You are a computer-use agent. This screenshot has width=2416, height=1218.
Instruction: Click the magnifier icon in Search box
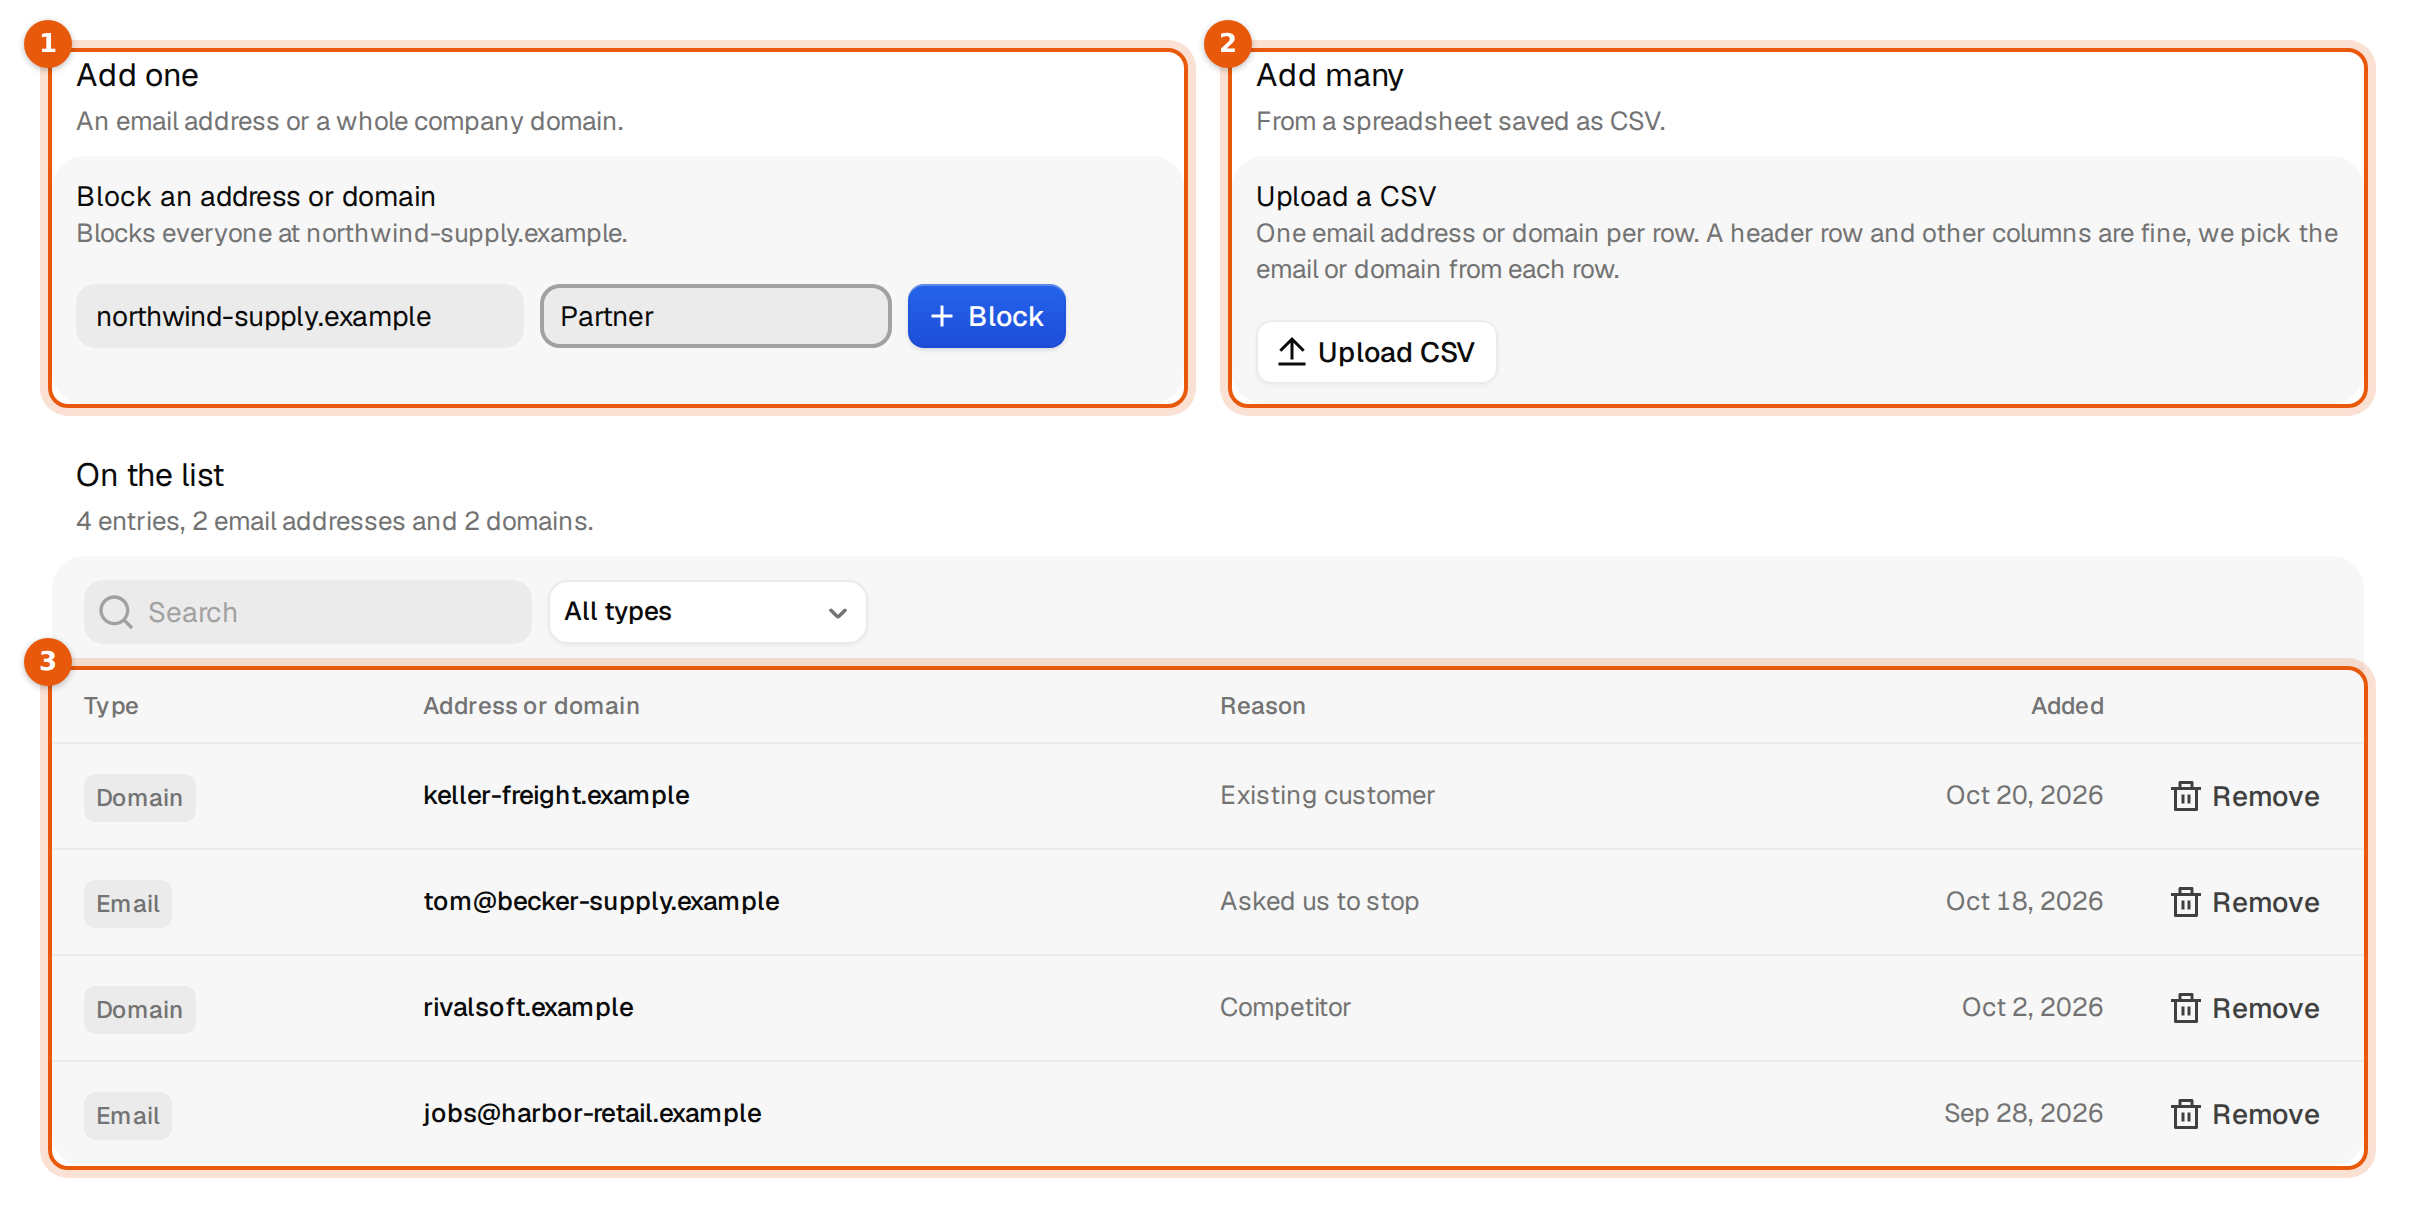(116, 612)
